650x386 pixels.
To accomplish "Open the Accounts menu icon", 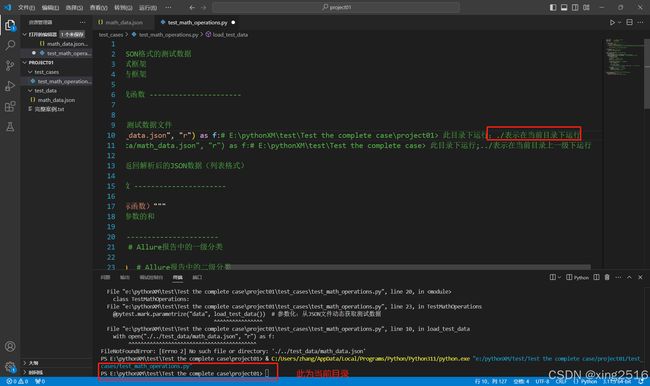I will point(10,346).
